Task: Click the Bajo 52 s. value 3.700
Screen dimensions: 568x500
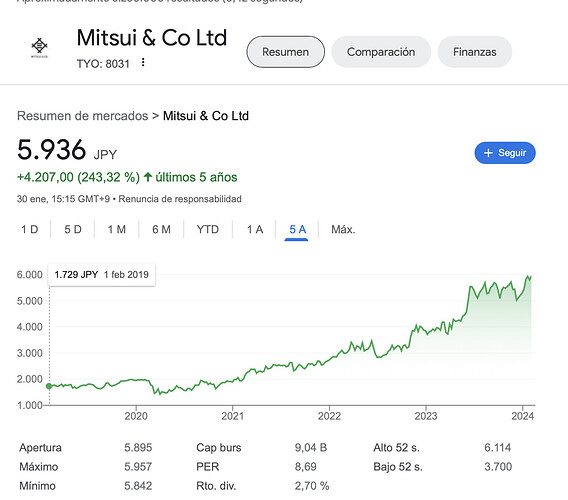Action: click(498, 467)
